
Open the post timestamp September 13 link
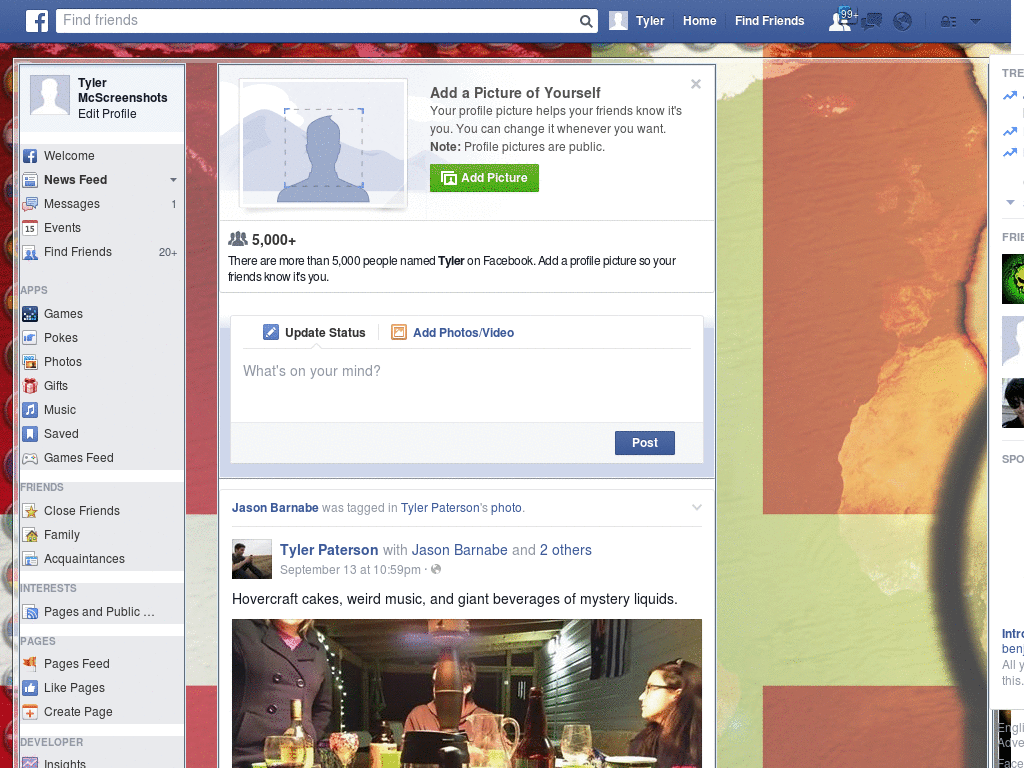350,569
